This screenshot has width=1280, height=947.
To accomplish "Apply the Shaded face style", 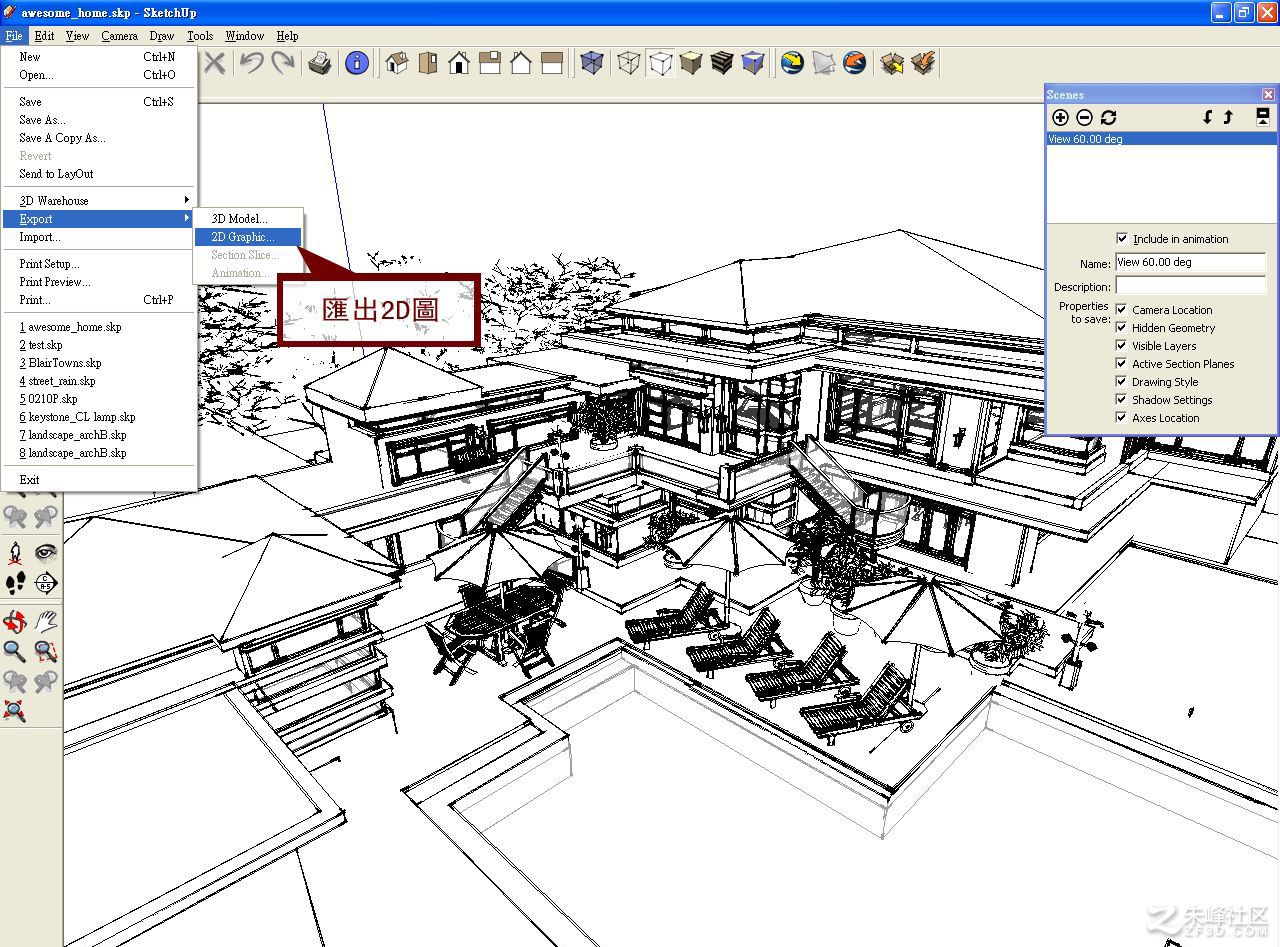I will (x=690, y=64).
